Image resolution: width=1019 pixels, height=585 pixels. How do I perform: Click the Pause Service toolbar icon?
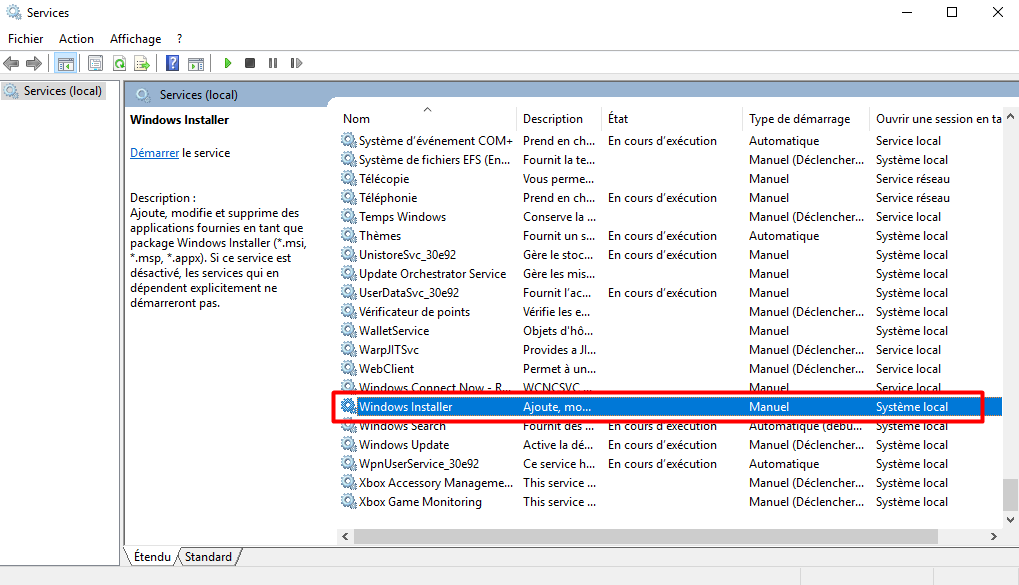coord(273,63)
